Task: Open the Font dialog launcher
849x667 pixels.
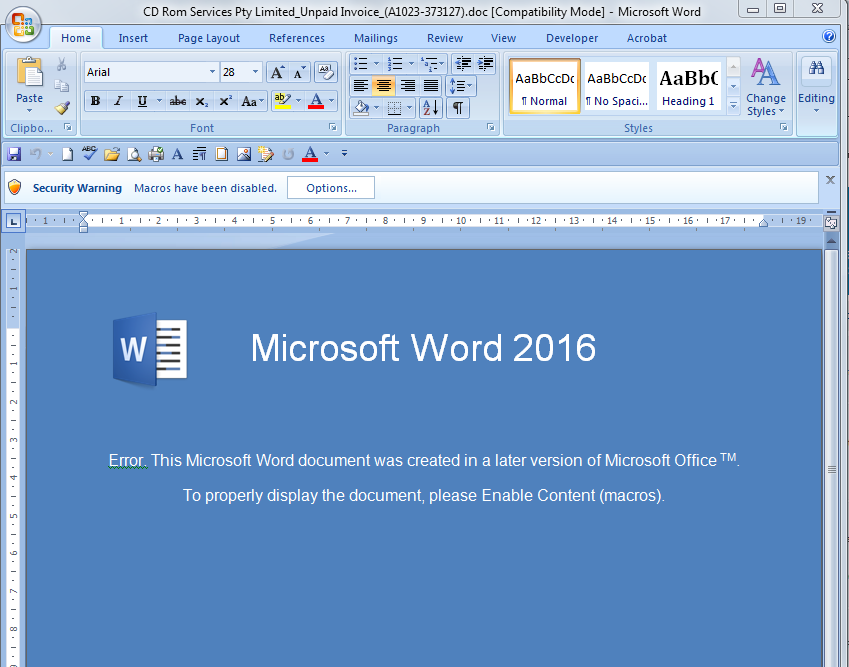Action: [x=333, y=127]
